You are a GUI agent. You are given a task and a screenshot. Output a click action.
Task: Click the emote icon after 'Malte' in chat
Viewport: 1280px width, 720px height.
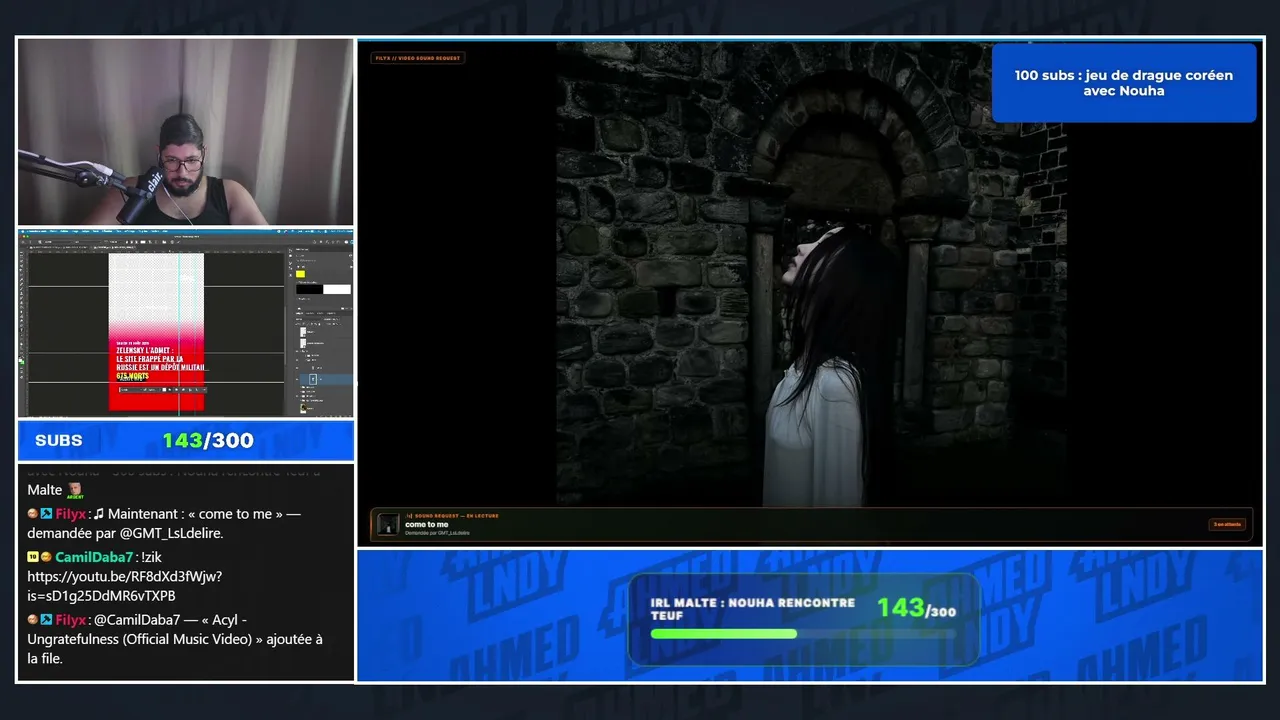75,490
